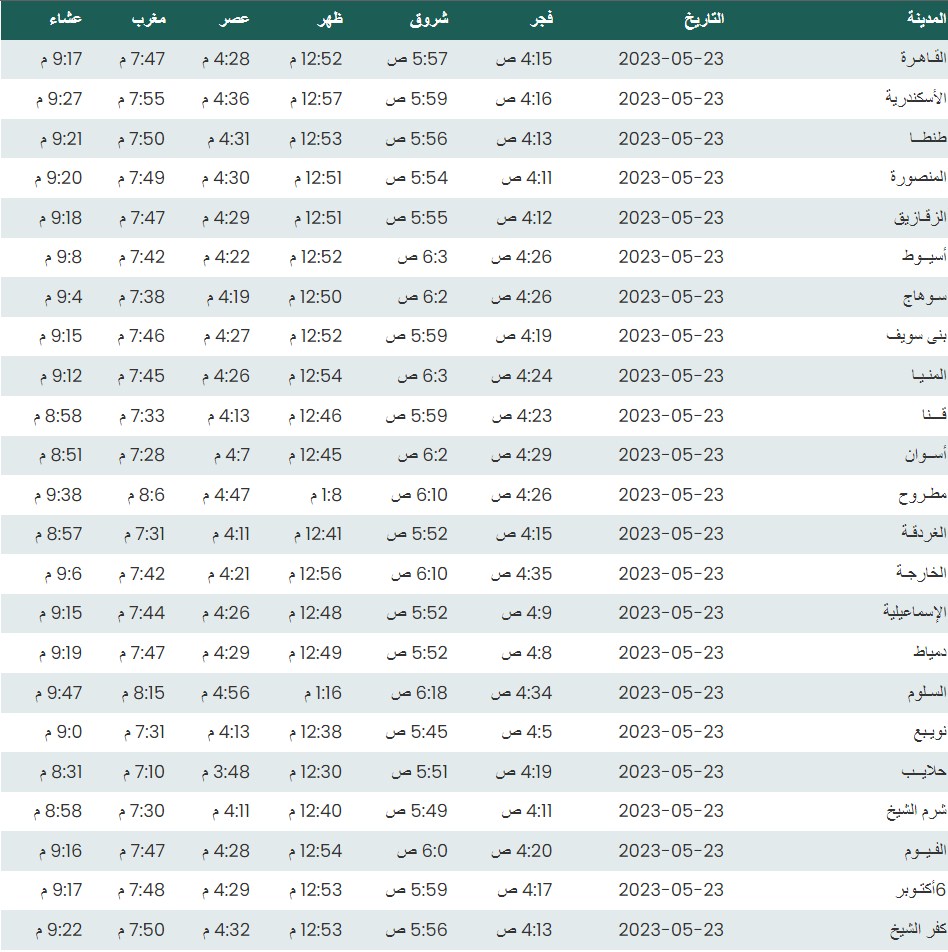Select the عصر time for أسوان
This screenshot has height=952, width=948.
click(228, 455)
